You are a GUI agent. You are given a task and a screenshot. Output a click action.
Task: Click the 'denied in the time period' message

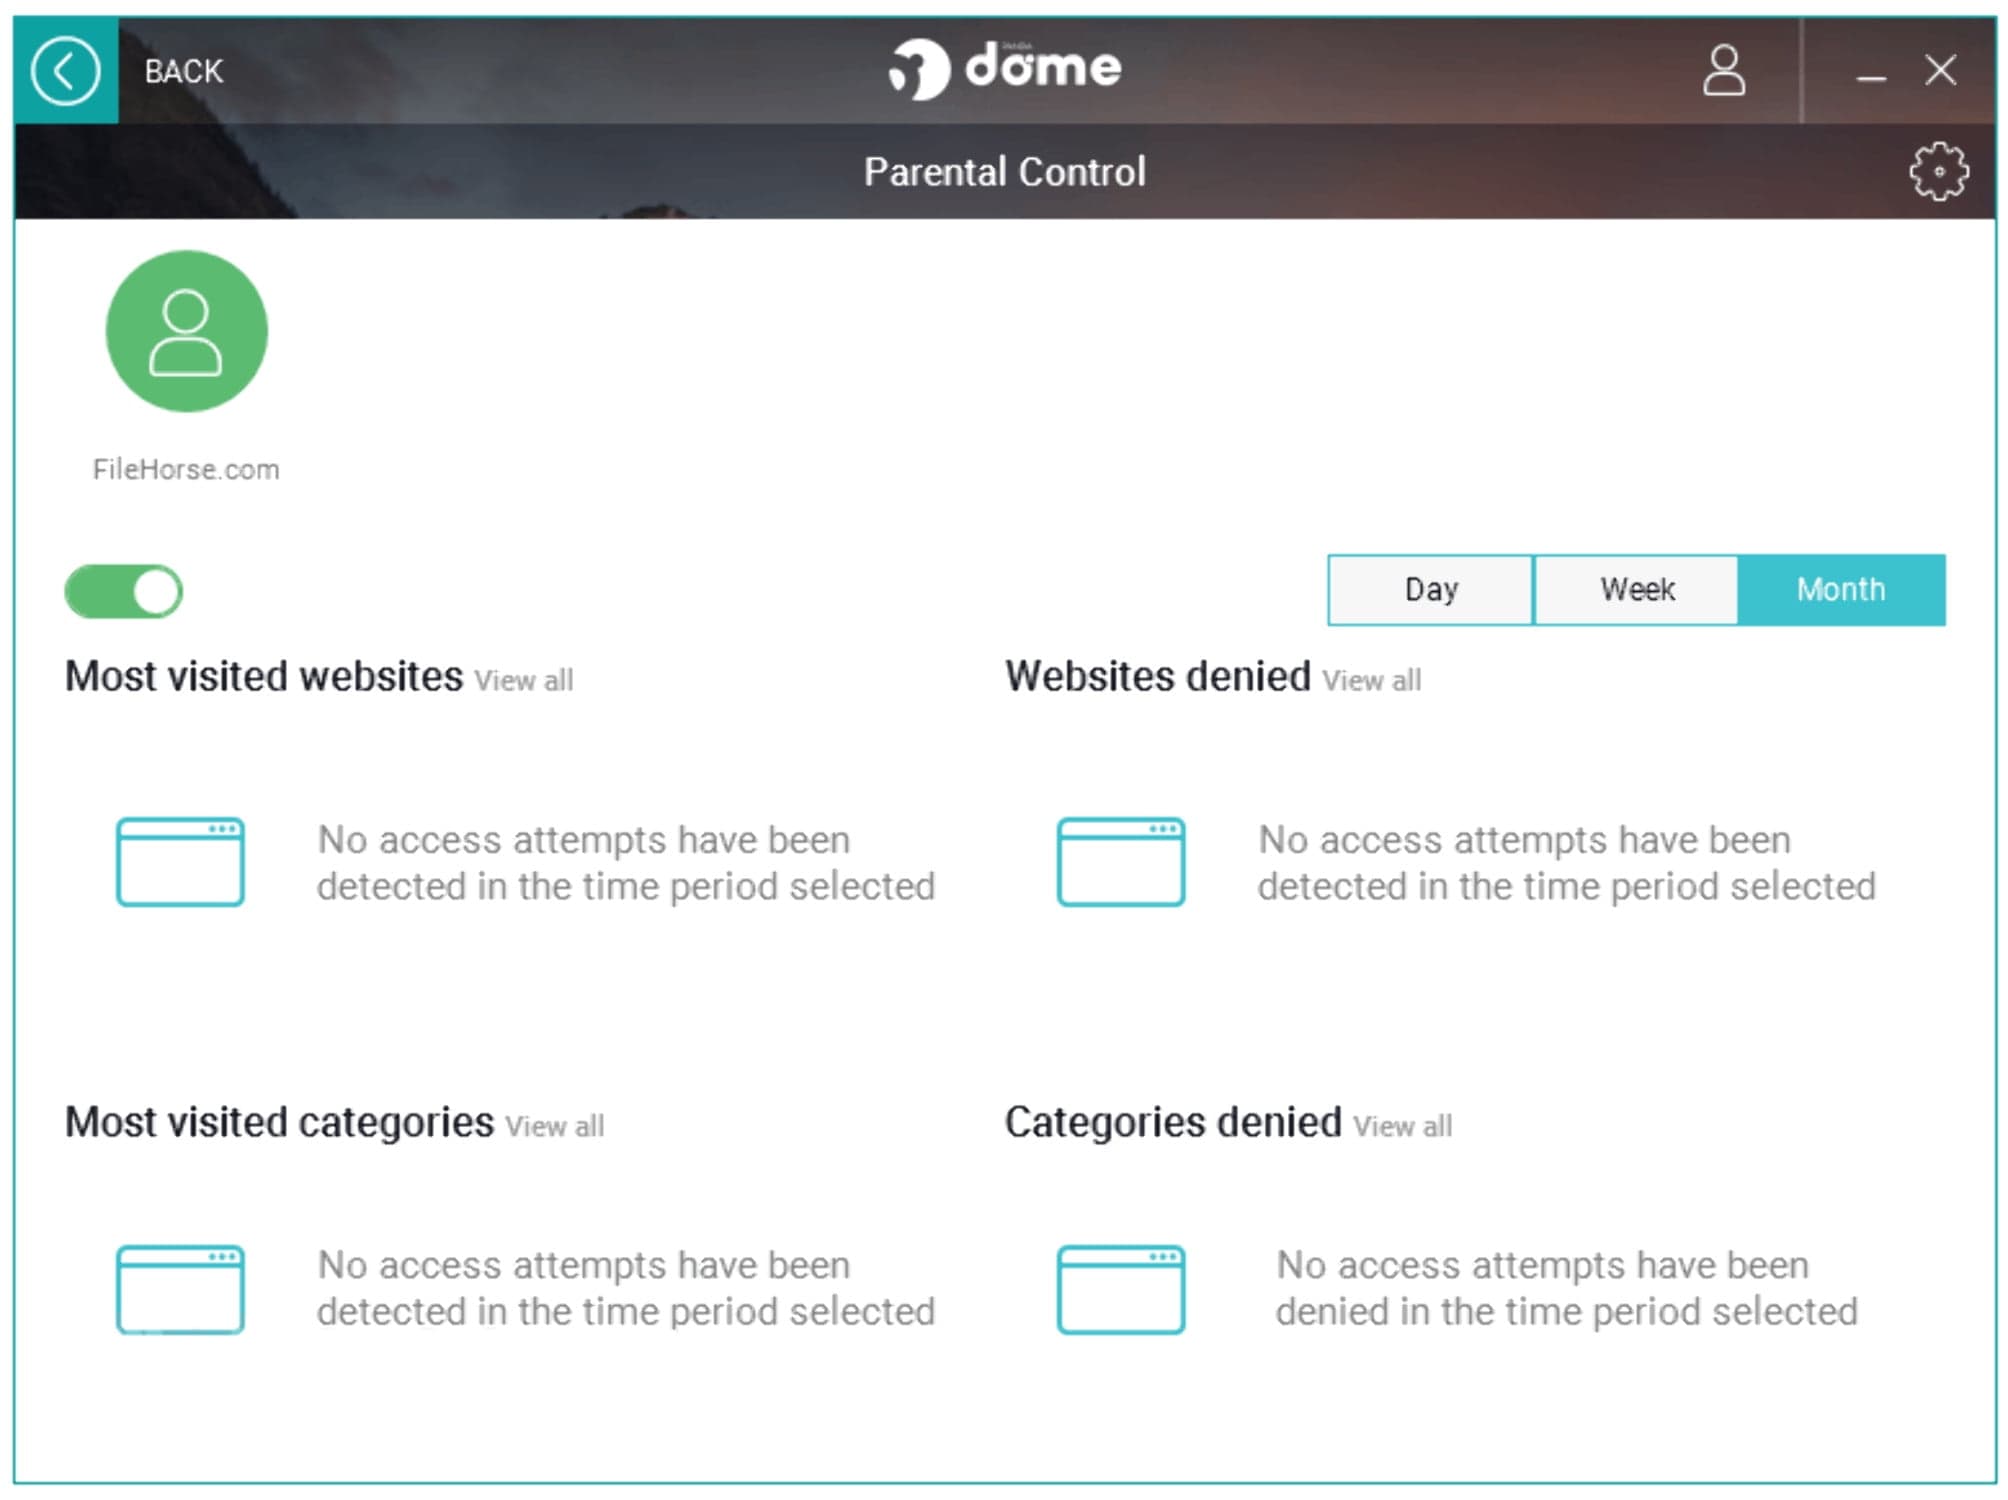tap(1566, 1289)
